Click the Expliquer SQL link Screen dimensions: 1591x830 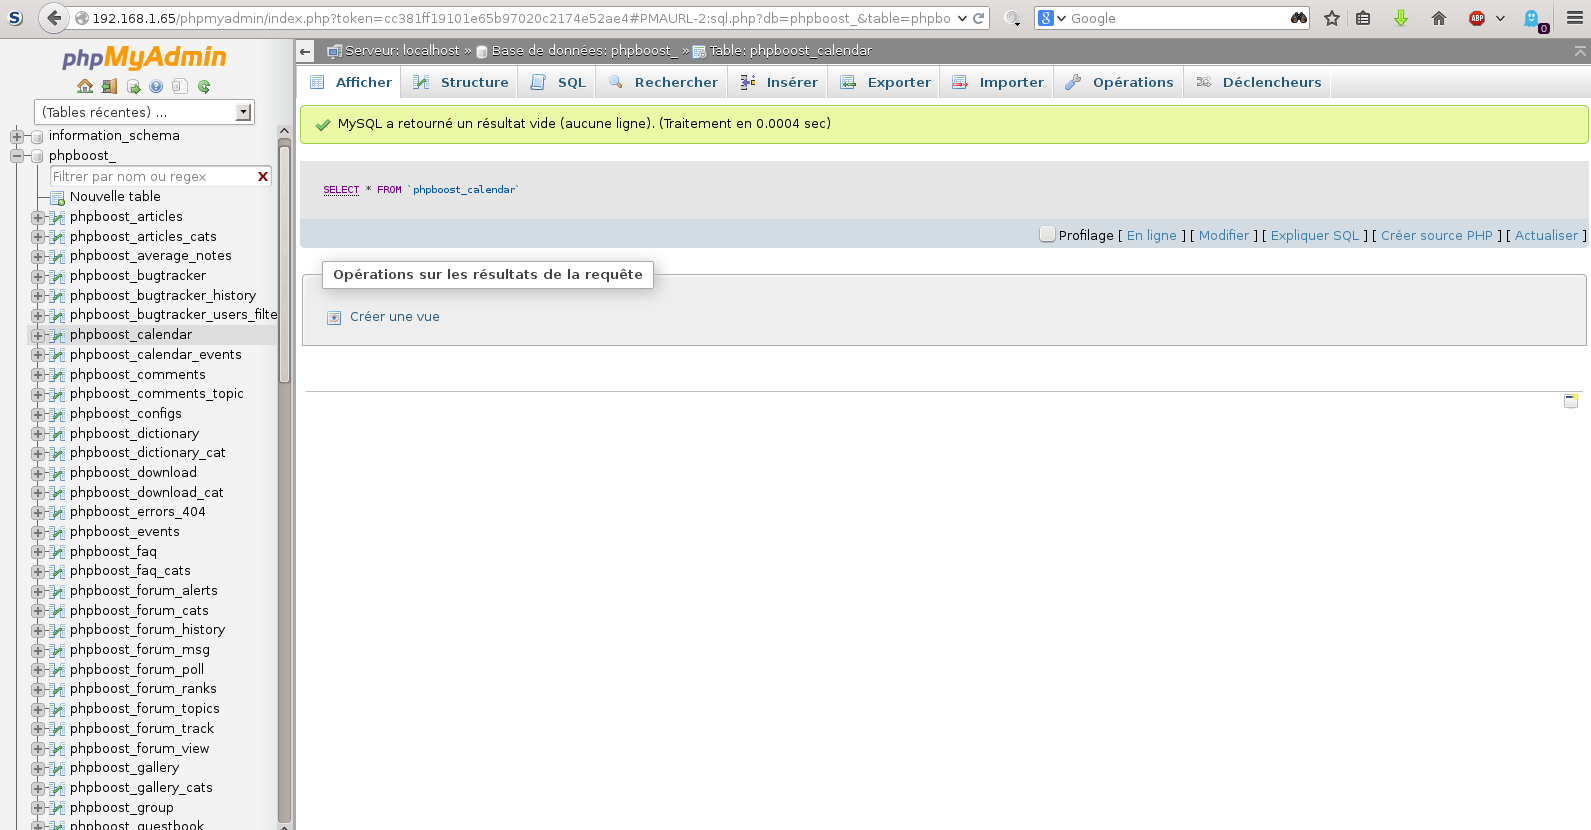tap(1314, 236)
